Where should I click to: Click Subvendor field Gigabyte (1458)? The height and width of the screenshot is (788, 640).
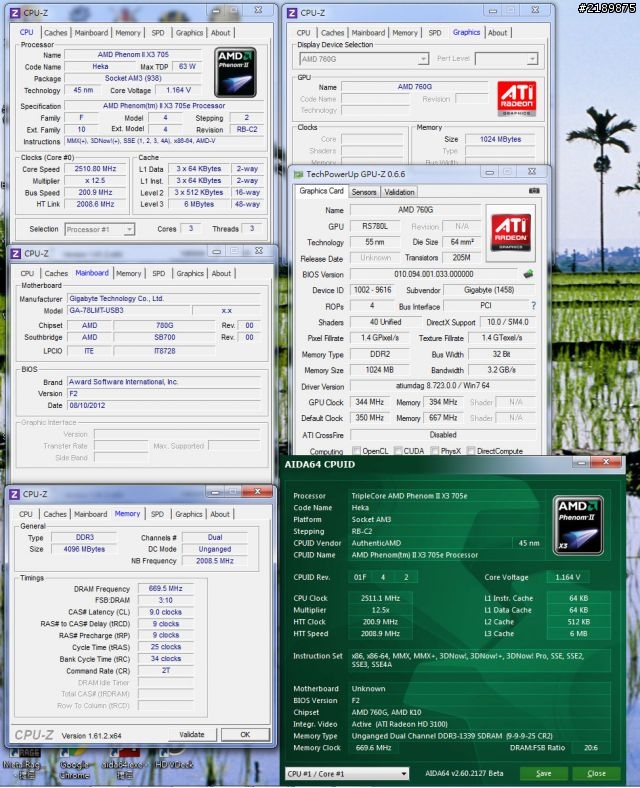click(489, 290)
